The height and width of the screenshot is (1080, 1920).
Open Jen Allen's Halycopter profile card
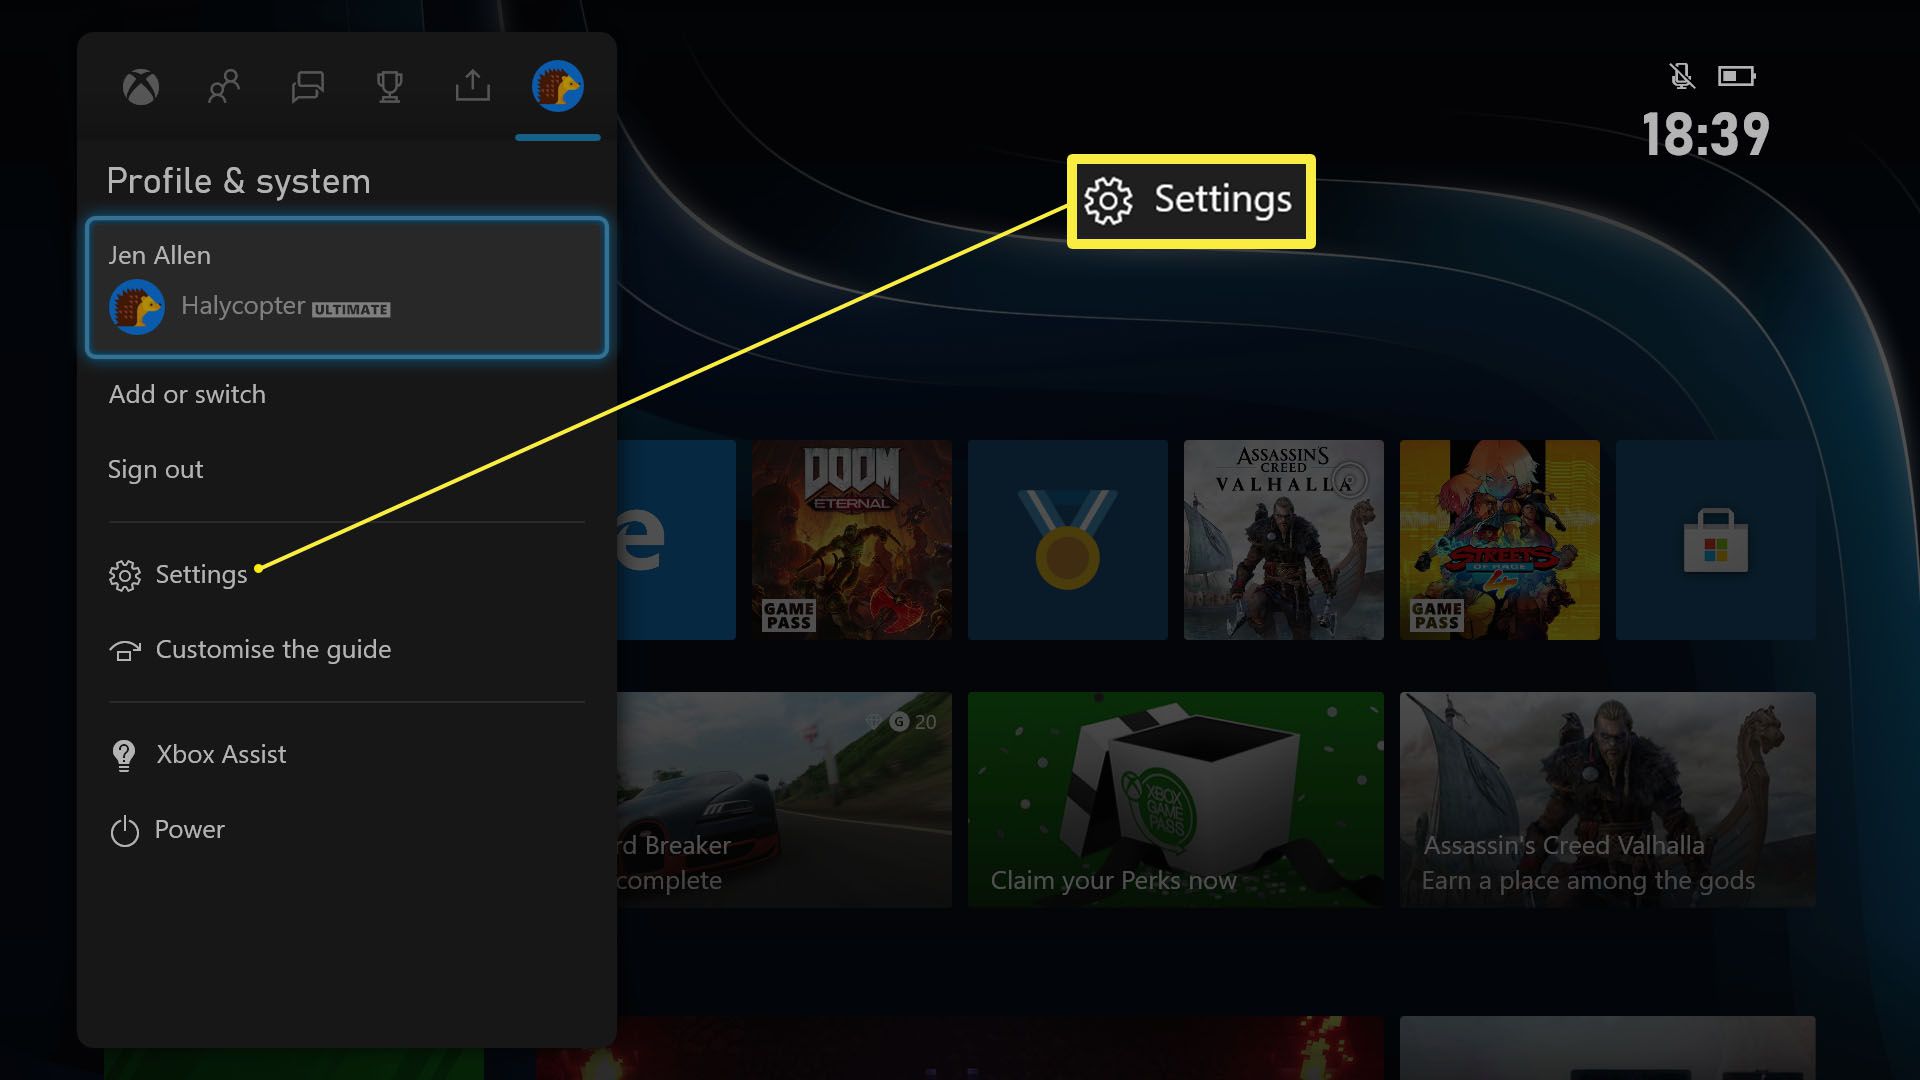tap(347, 287)
